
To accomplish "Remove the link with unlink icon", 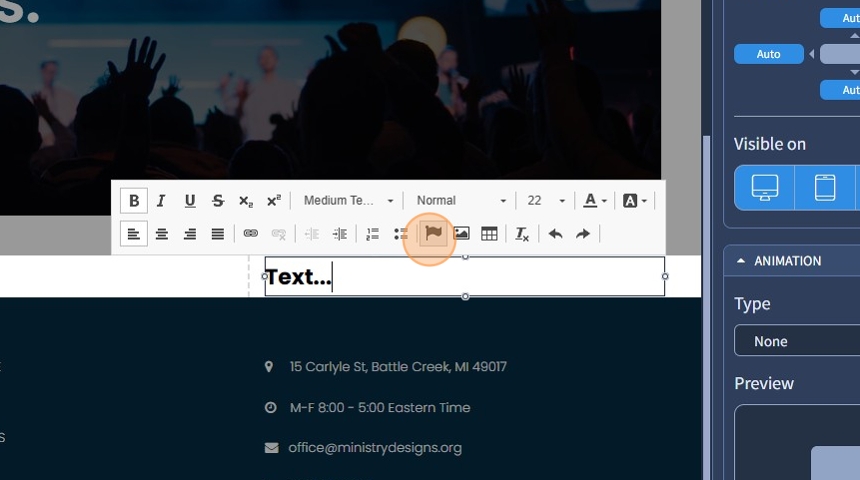I will 279,234.
